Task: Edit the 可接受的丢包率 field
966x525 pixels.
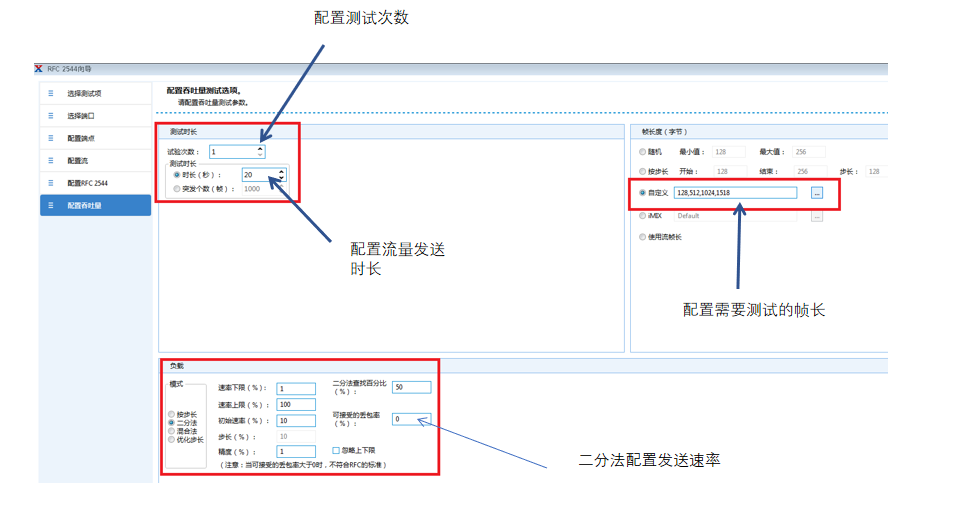Action: pos(412,420)
